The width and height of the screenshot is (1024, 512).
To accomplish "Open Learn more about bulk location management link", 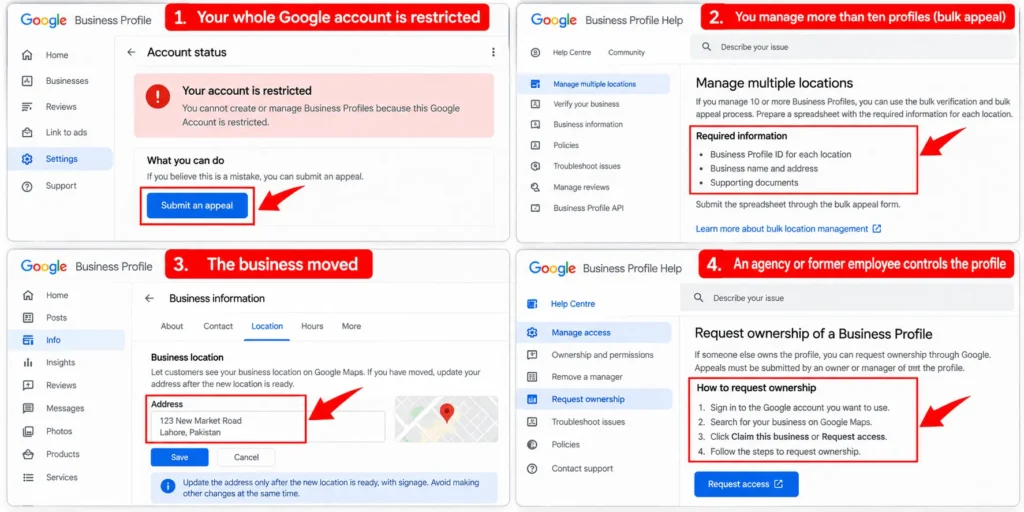I will 788,229.
